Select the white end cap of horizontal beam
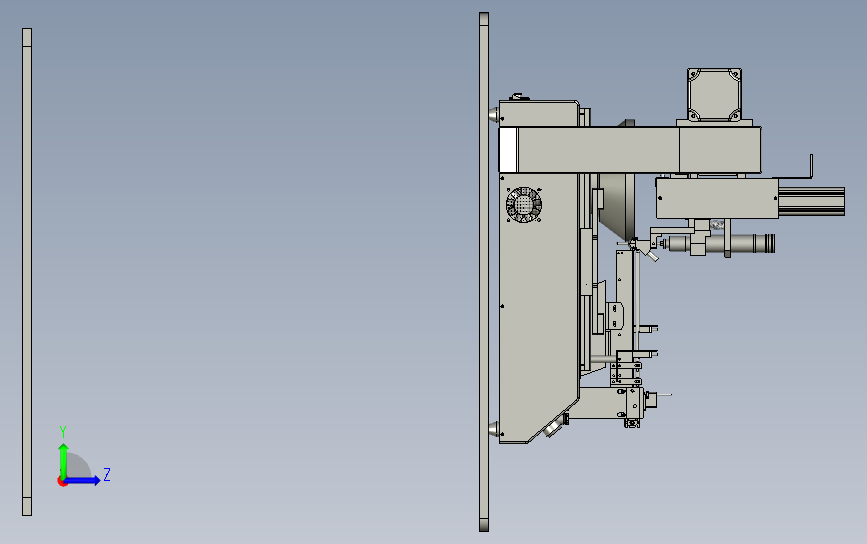 point(508,149)
